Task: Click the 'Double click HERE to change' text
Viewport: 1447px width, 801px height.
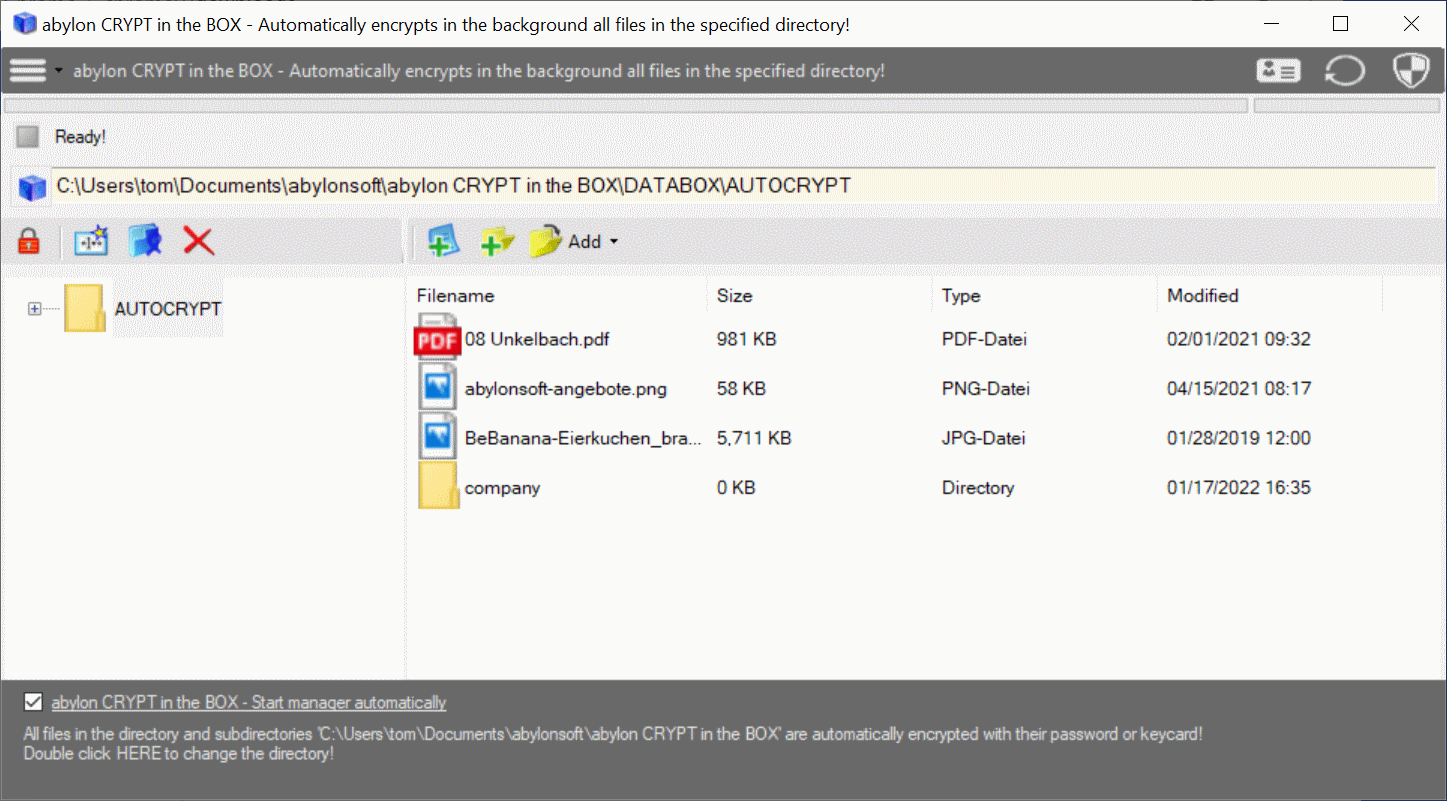Action: coord(178,753)
